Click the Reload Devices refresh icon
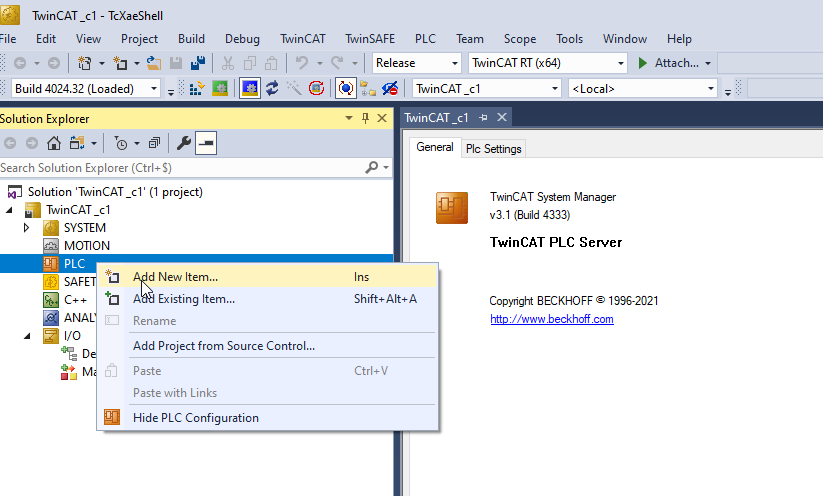Image resolution: width=823 pixels, height=496 pixels. click(x=271, y=89)
